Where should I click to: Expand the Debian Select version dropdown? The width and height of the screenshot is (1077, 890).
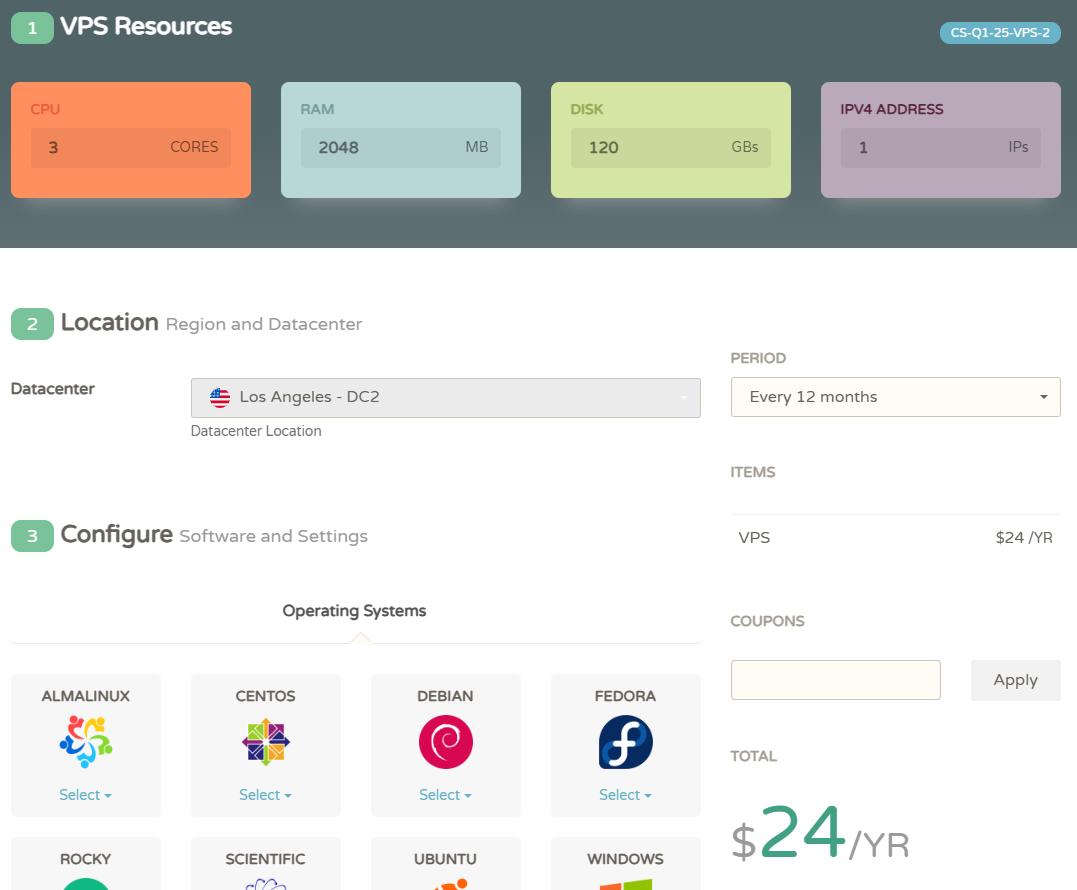tap(445, 795)
